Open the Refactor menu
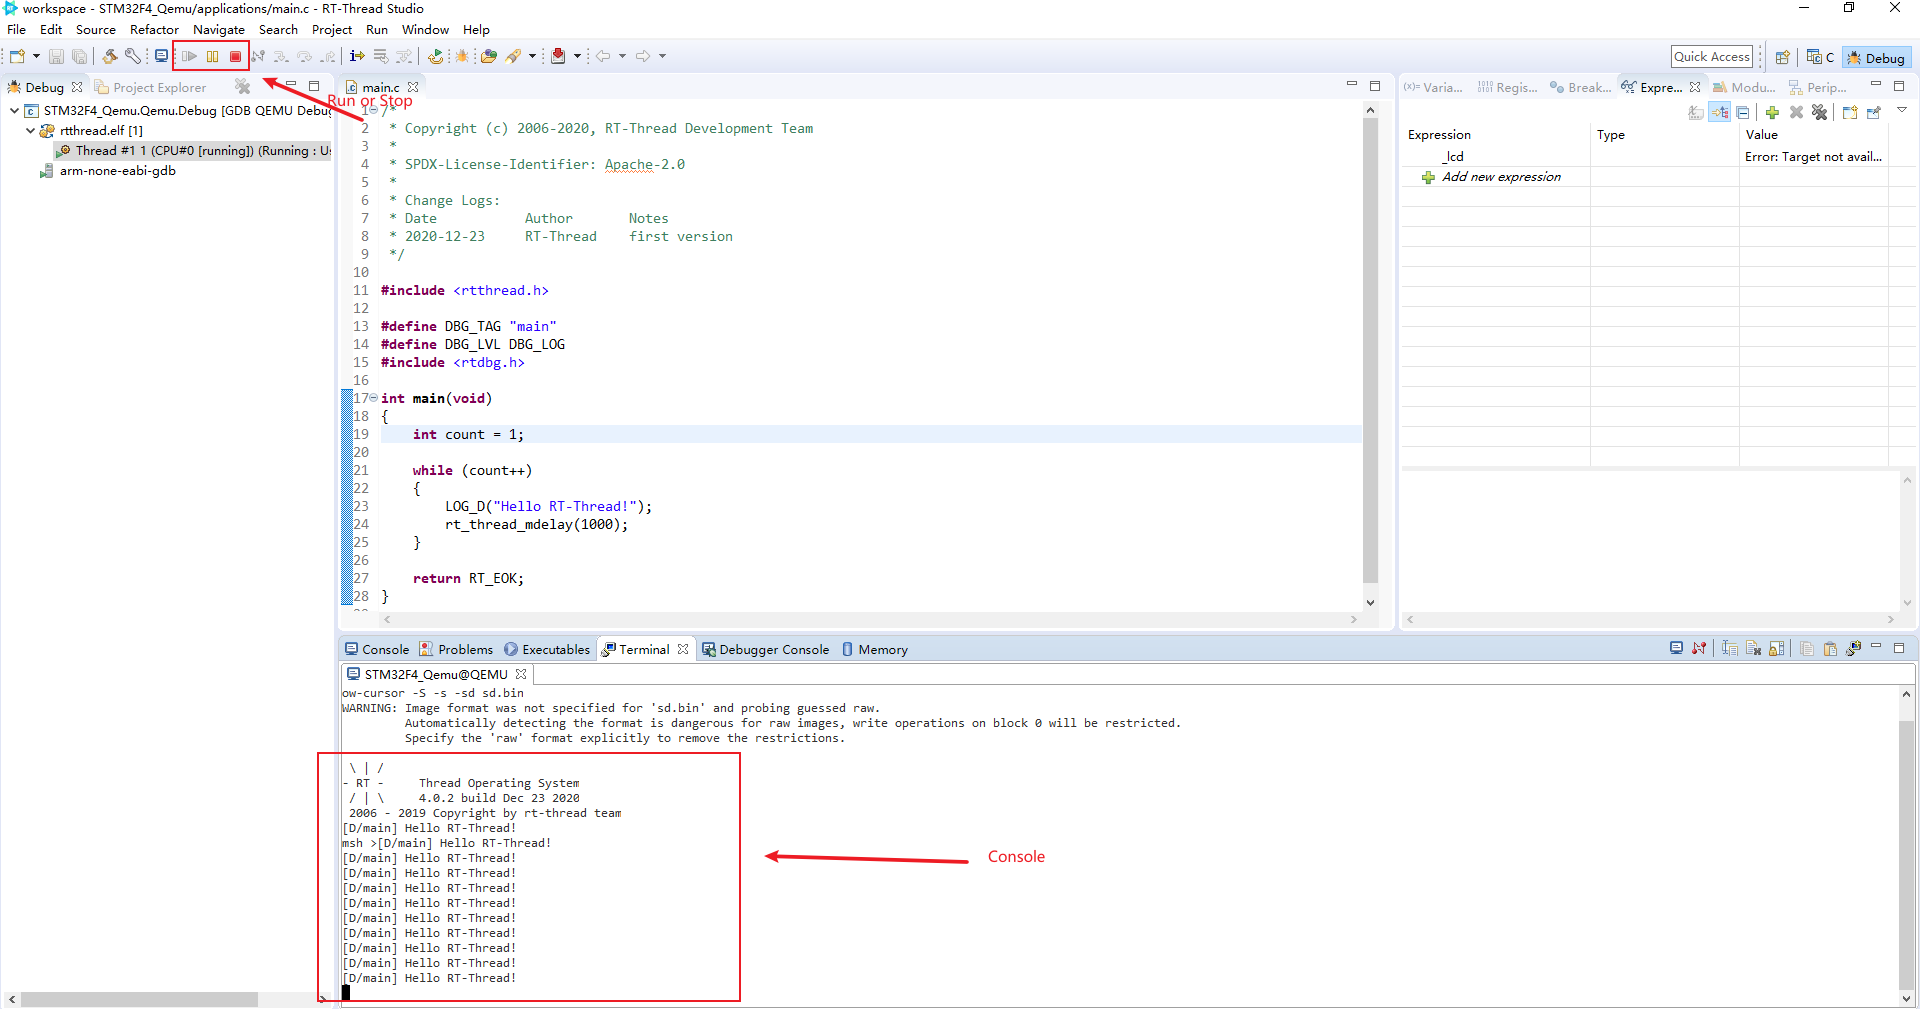This screenshot has width=1920, height=1009. [x=154, y=30]
